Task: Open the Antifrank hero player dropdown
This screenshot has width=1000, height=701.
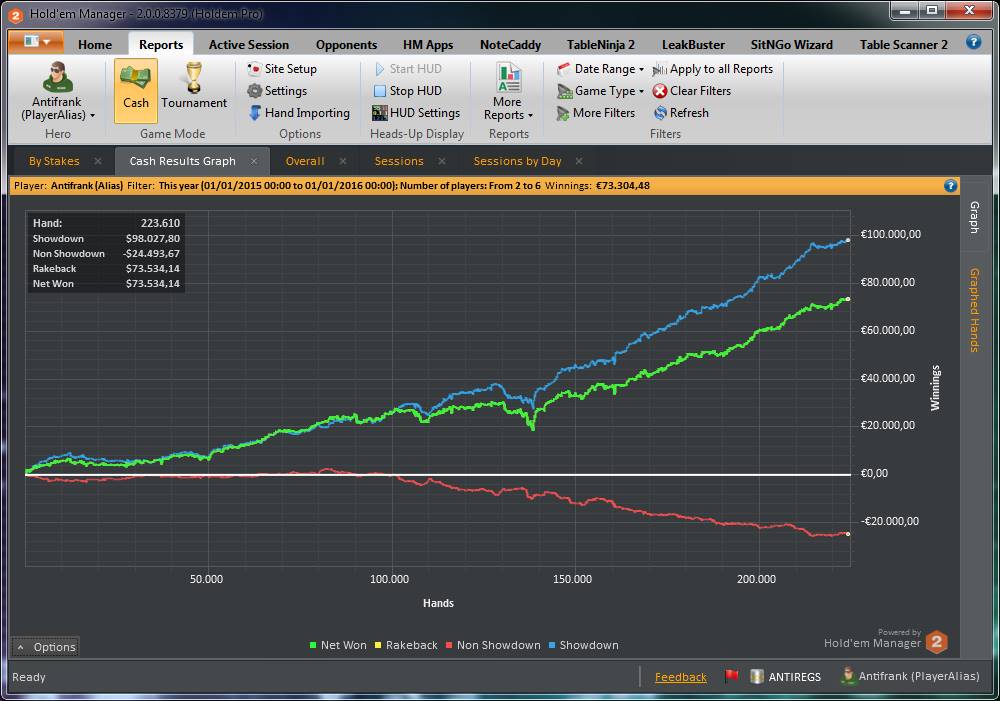Action: coord(57,91)
